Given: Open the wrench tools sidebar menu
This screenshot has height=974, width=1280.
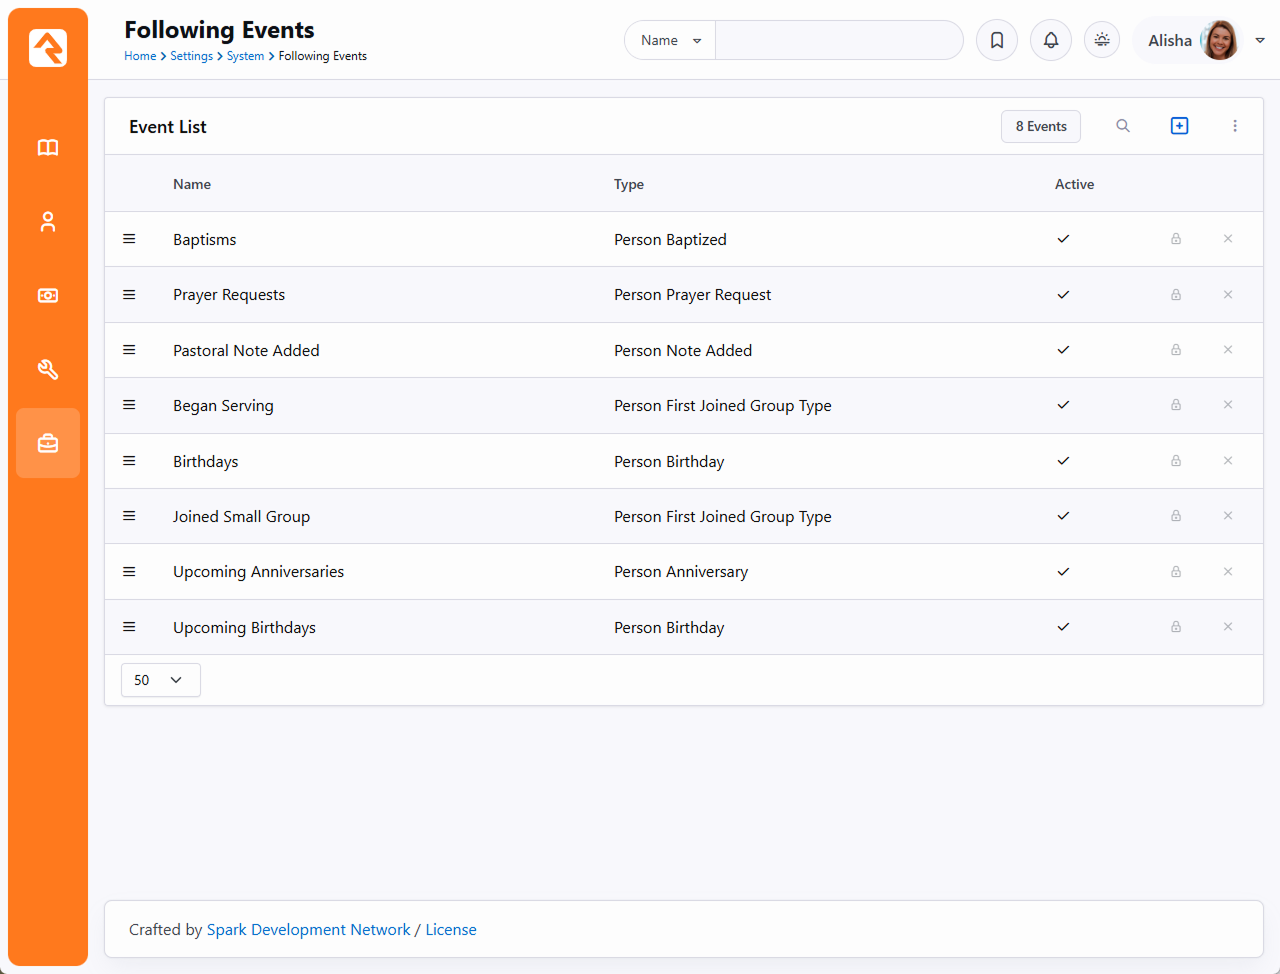Looking at the screenshot, I should [x=48, y=370].
